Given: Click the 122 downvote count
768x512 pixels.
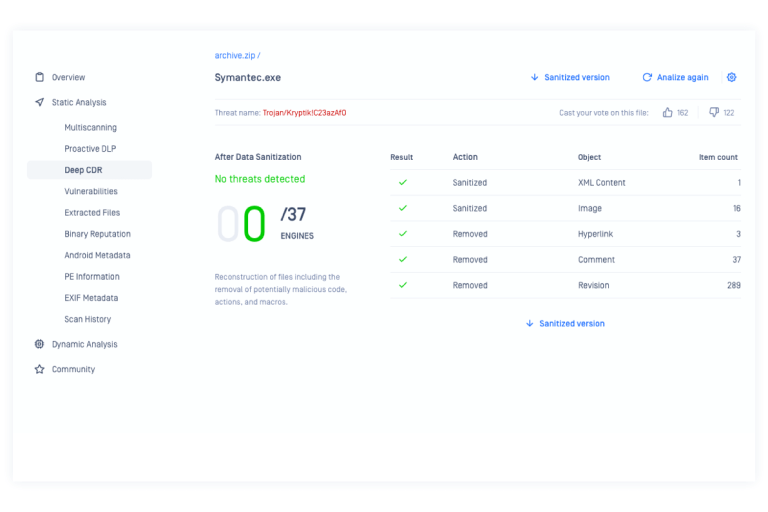Looking at the screenshot, I should [729, 113].
